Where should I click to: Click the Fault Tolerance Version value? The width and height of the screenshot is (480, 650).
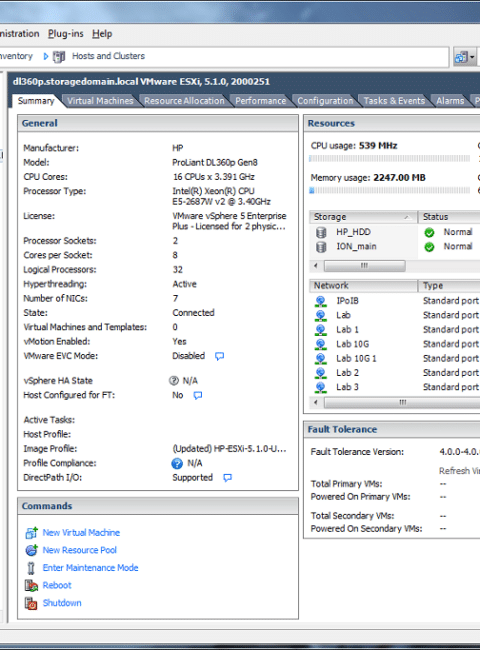pyautogui.click(x=459, y=452)
